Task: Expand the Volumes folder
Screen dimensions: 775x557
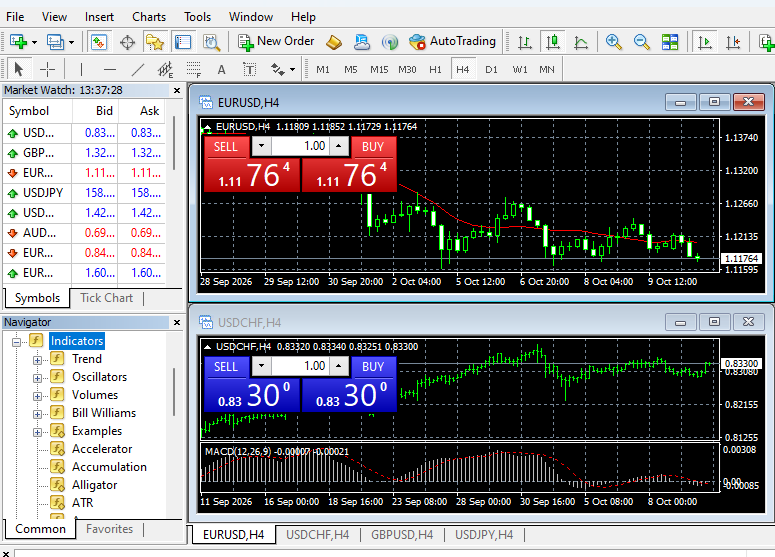Action: point(37,396)
